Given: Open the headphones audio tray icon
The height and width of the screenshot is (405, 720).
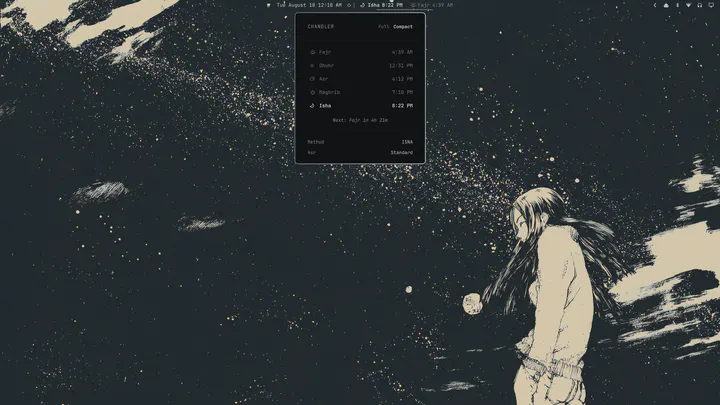Looking at the screenshot, I should point(700,5).
